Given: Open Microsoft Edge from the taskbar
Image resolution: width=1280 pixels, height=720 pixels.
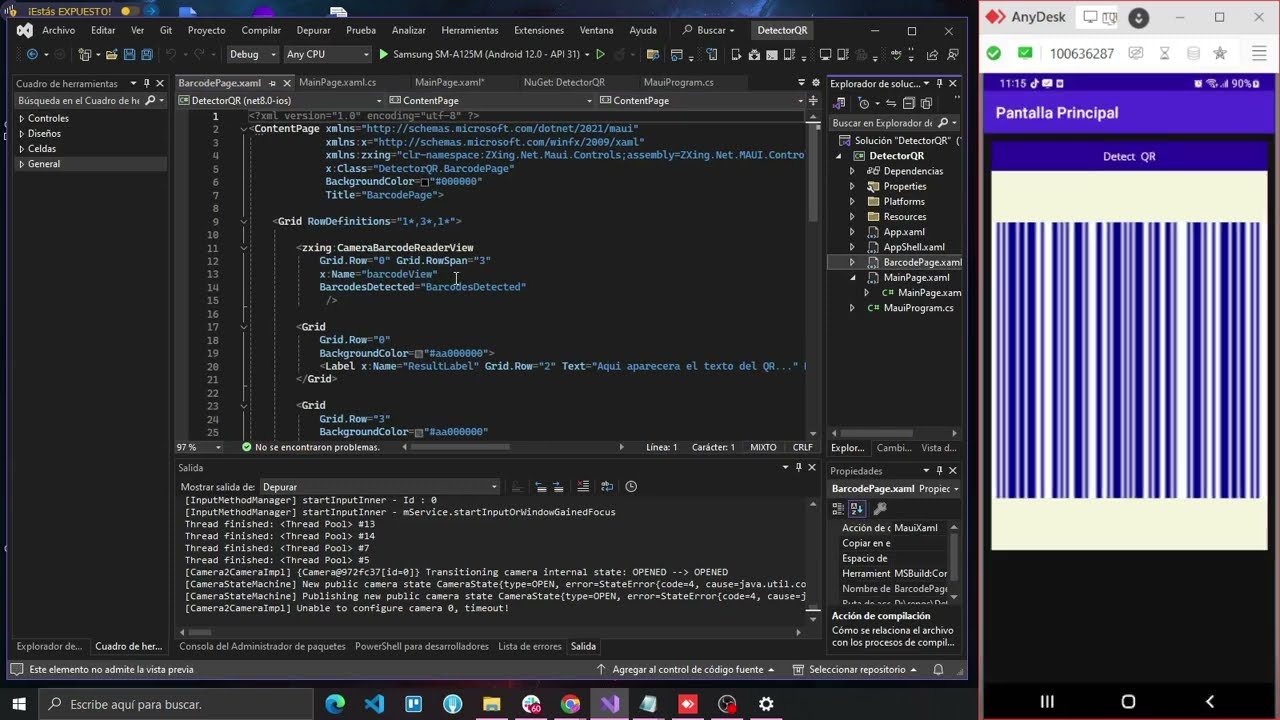Looking at the screenshot, I should [335, 704].
